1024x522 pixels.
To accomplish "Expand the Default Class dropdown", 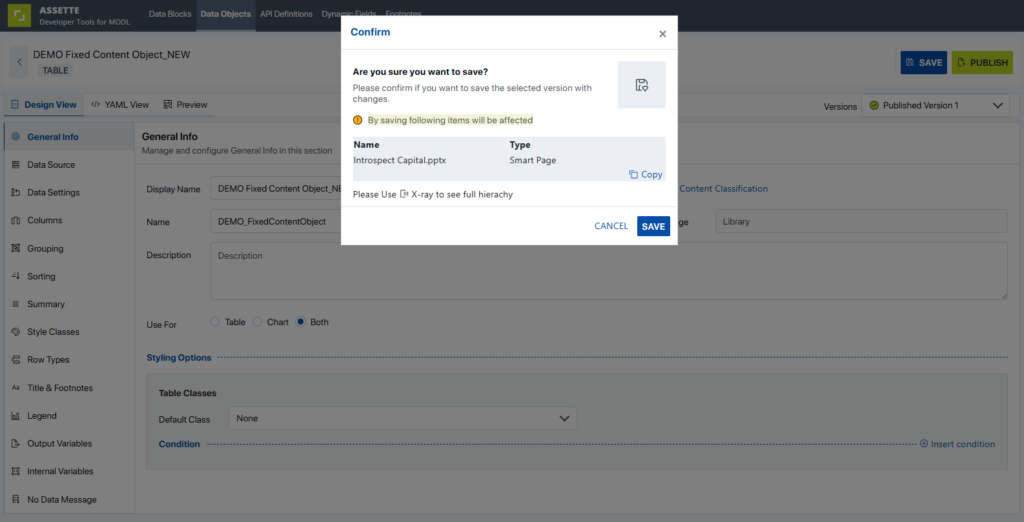I will pyautogui.click(x=402, y=418).
